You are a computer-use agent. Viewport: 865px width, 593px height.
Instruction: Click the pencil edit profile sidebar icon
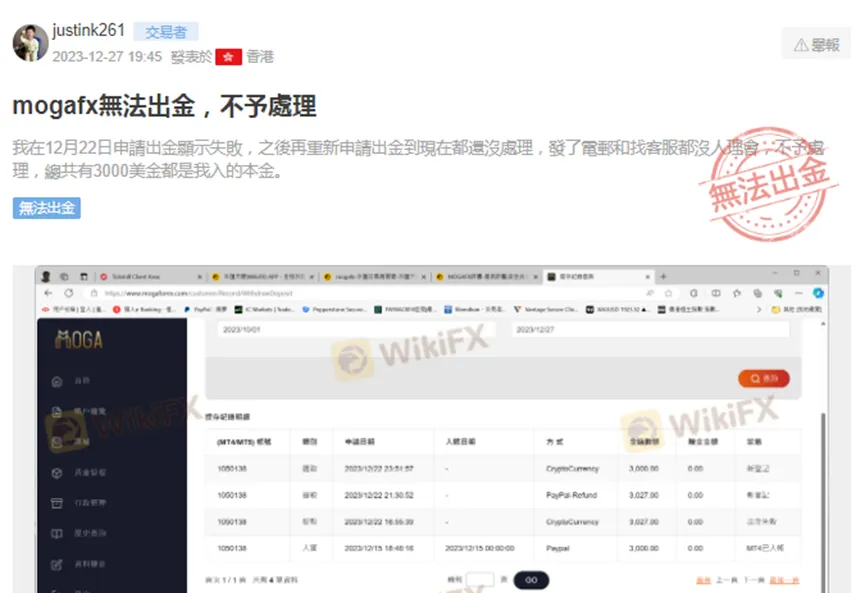point(57,564)
